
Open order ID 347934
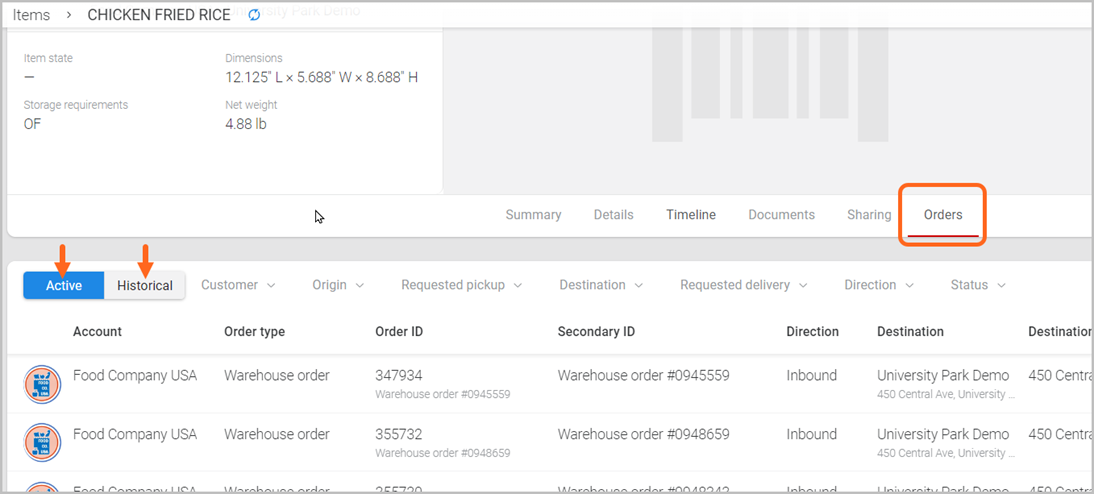399,376
